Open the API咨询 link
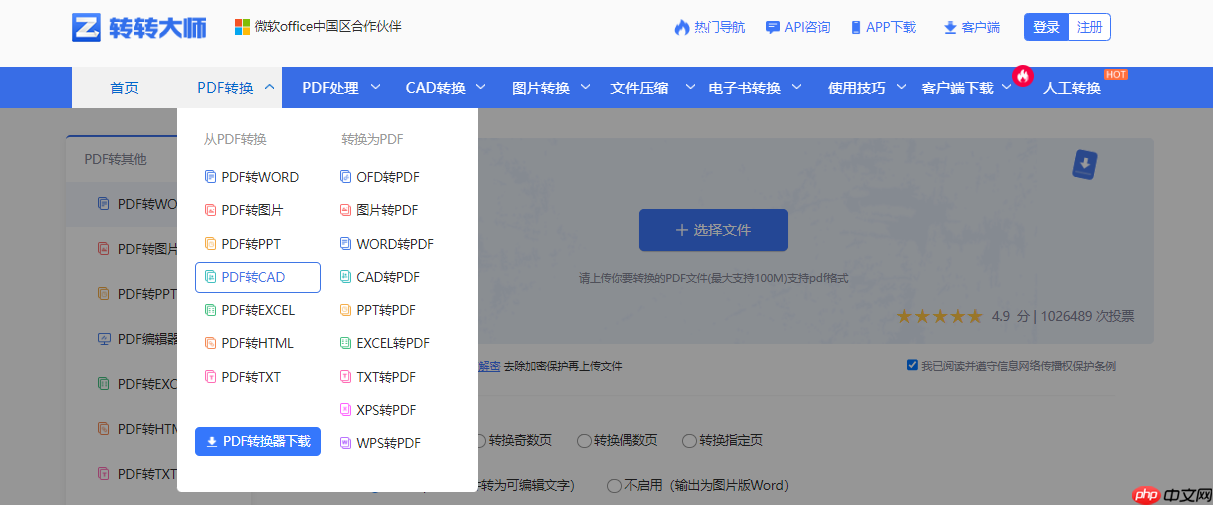Image resolution: width=1213 pixels, height=505 pixels. pyautogui.click(x=807, y=28)
